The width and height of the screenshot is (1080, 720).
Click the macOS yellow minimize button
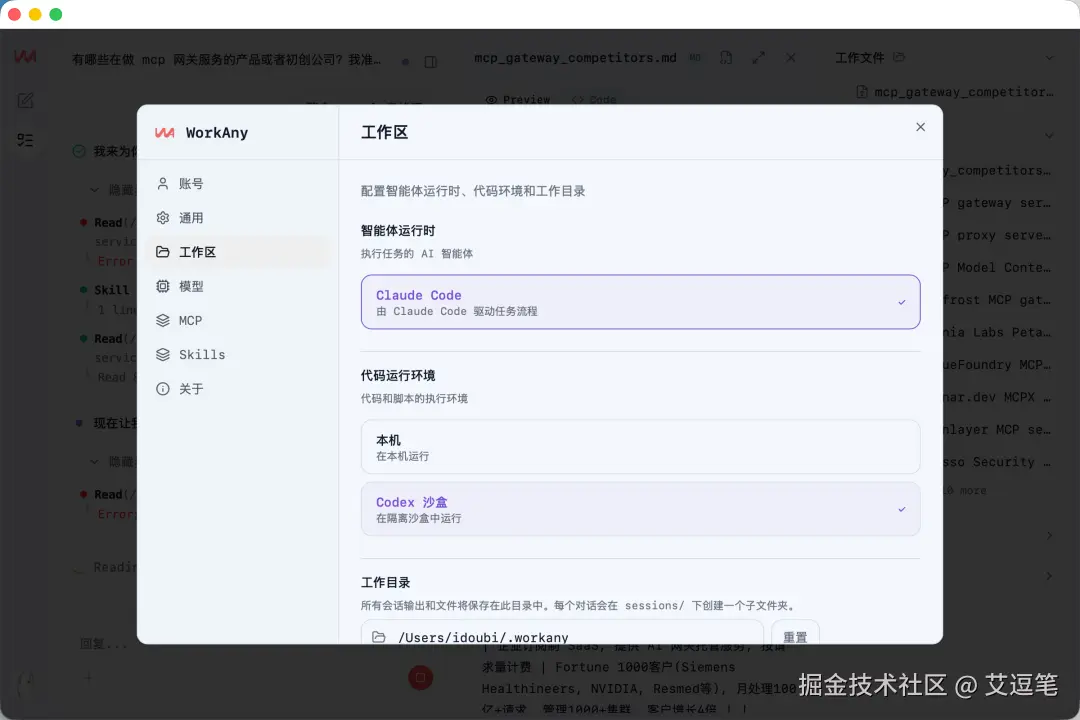35,14
